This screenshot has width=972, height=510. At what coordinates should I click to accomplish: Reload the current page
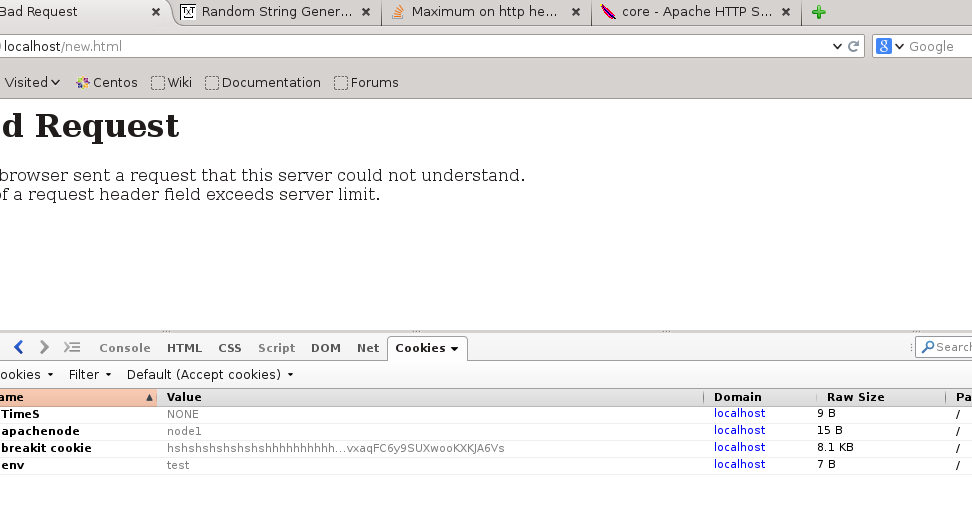(854, 46)
